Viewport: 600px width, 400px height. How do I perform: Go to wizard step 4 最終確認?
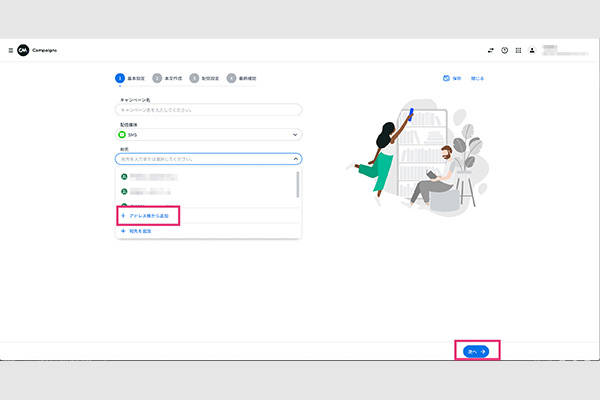pos(241,78)
